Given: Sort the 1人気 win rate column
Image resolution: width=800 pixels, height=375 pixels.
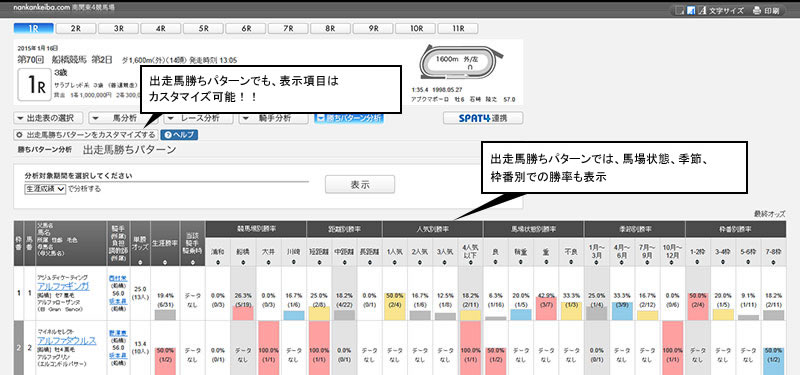Looking at the screenshot, I should click(x=394, y=263).
